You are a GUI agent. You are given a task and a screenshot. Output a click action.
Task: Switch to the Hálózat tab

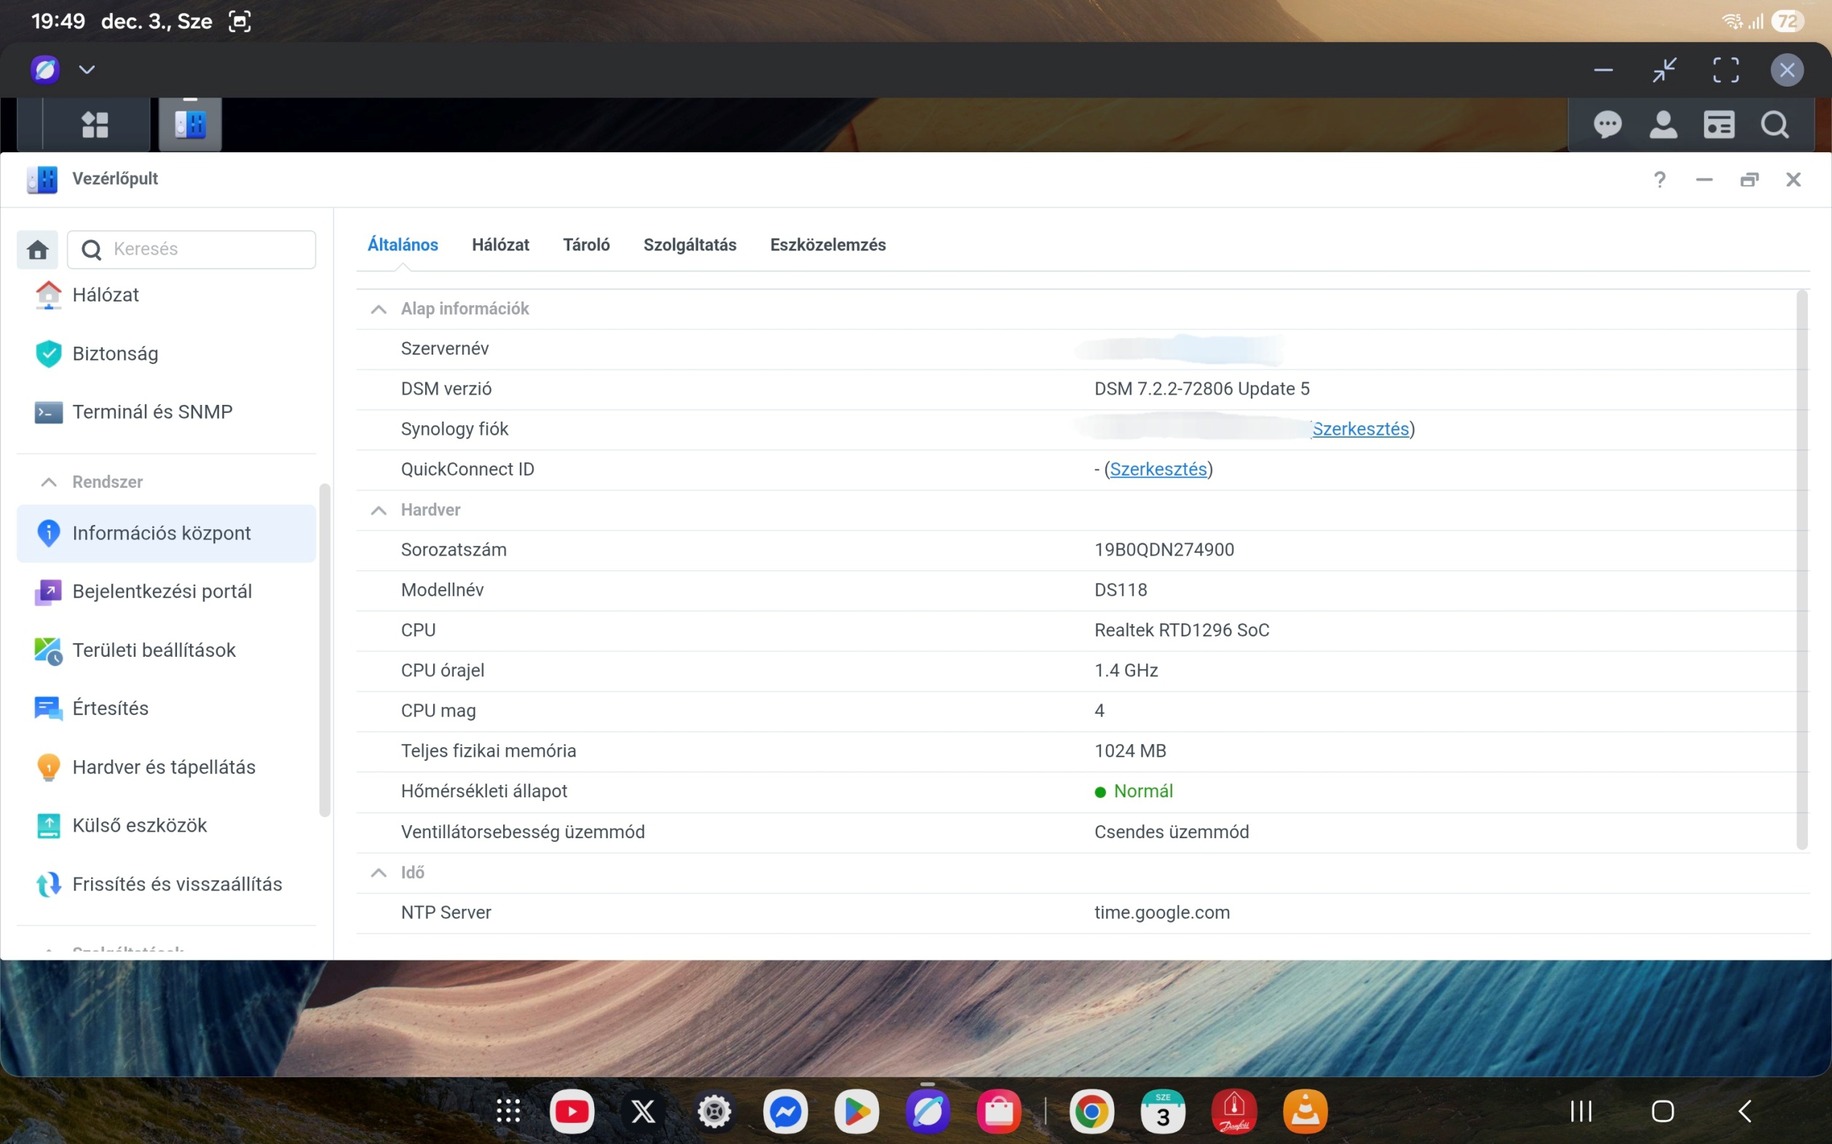click(500, 245)
